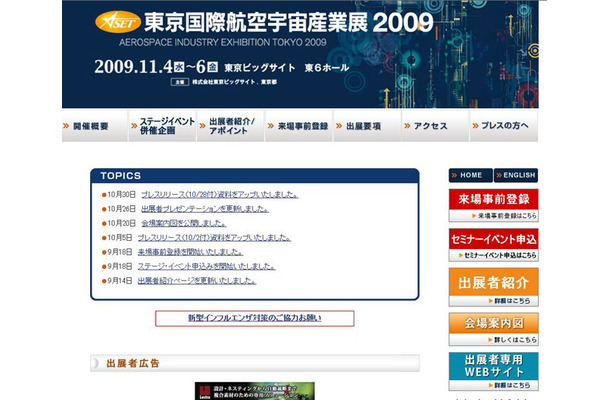Switch to the ENGLISH version
Screen dimensions: 610x400
516,175
